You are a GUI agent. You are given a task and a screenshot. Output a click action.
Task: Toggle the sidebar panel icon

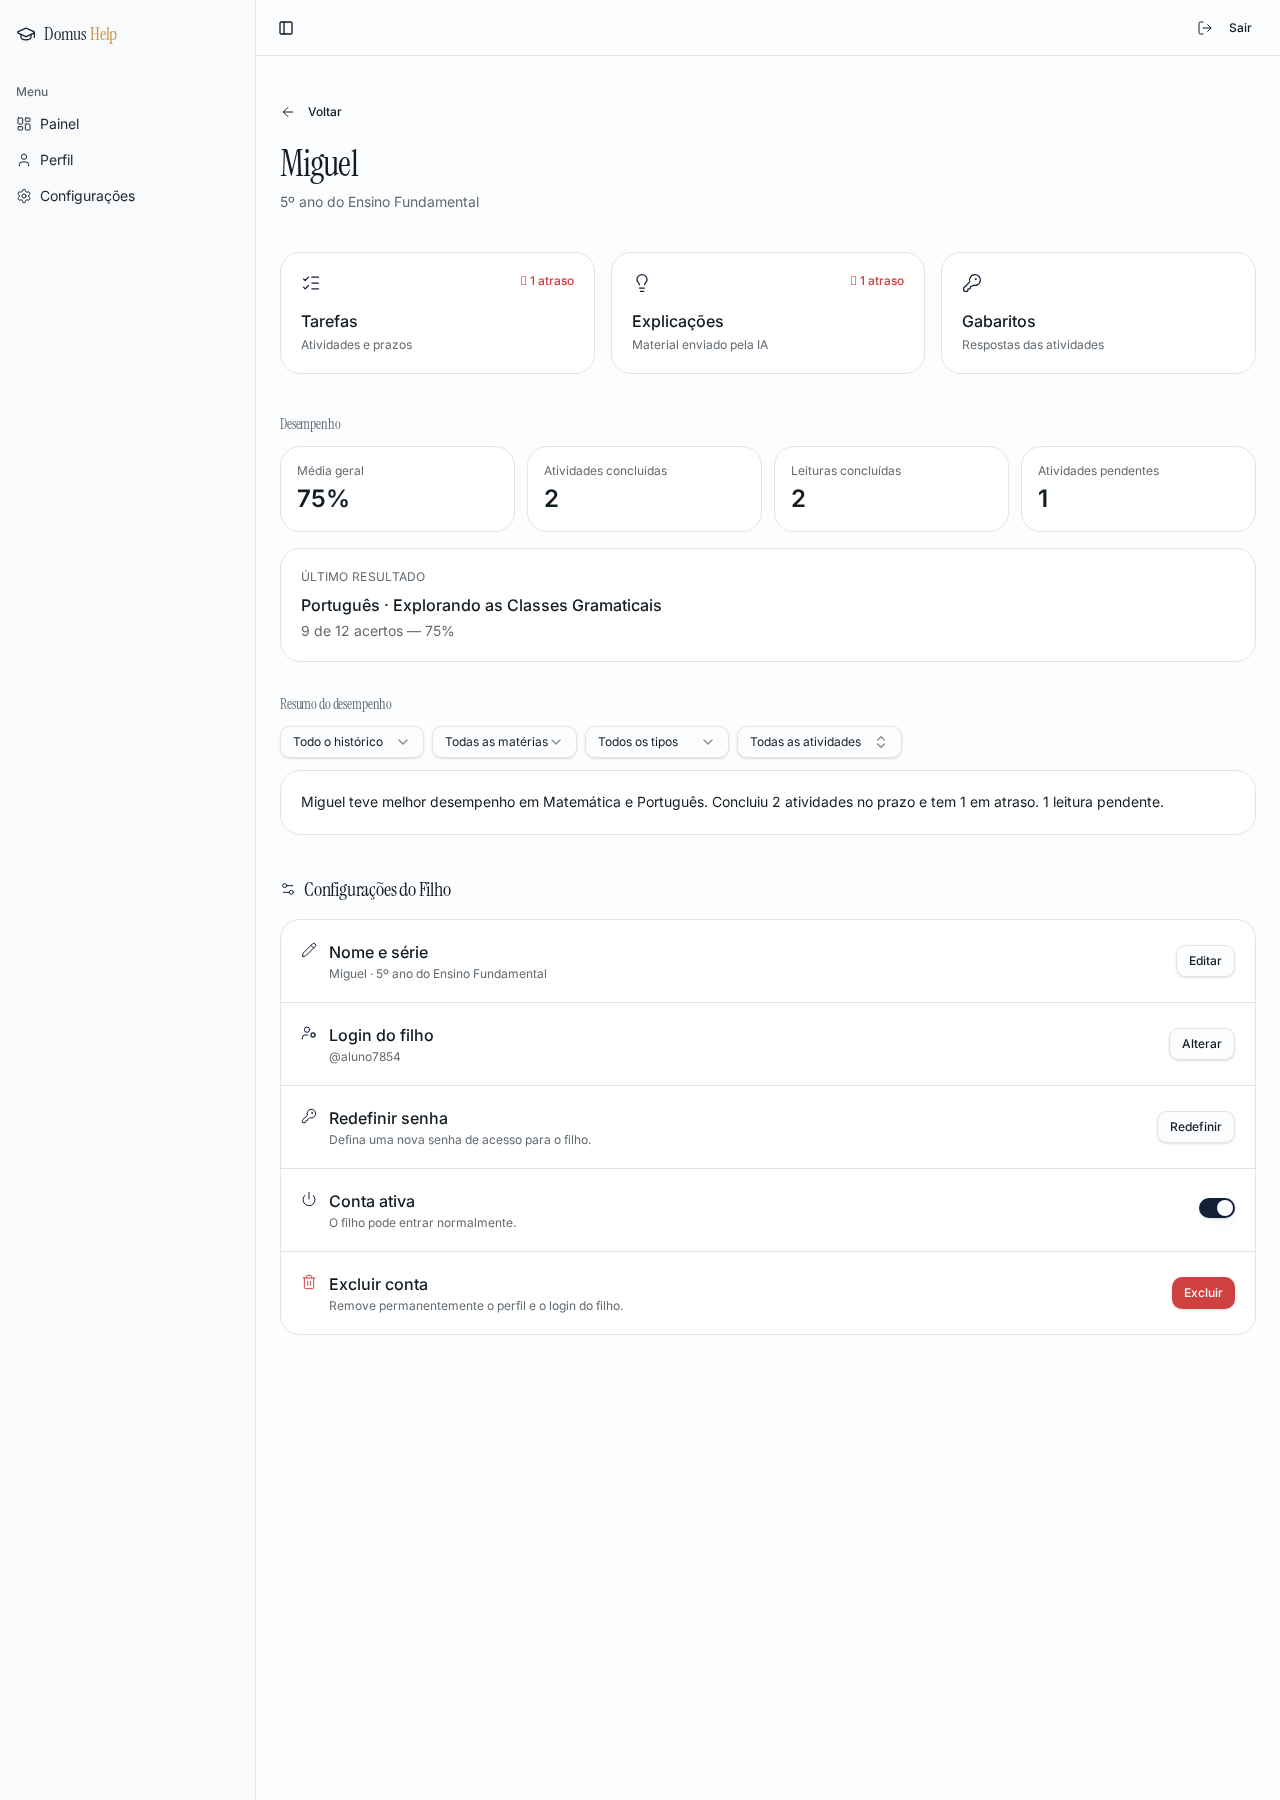click(x=286, y=28)
